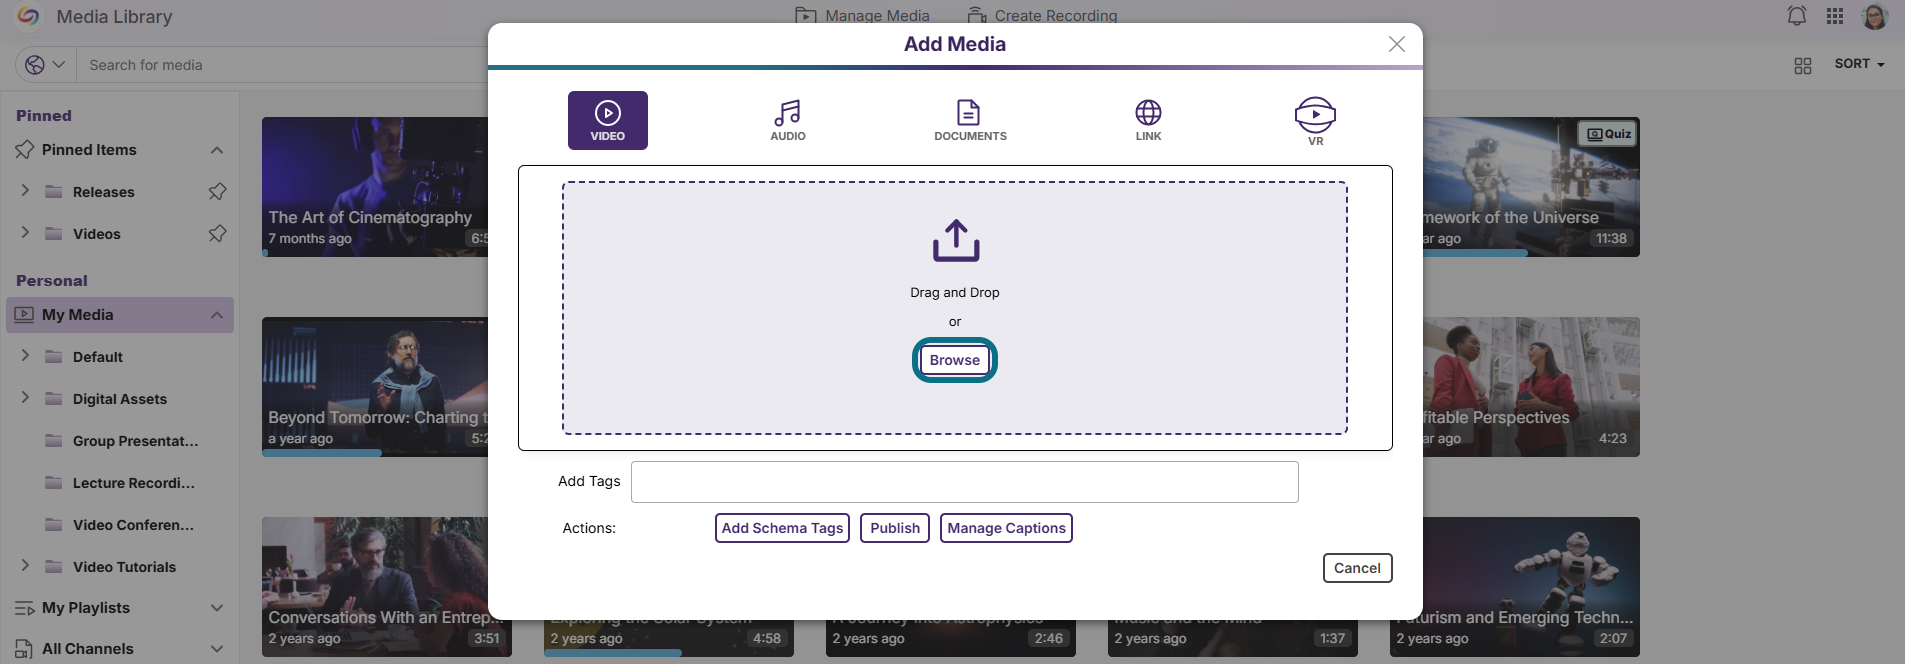Collapse the Pinned Items section
The image size is (1905, 664).
[x=217, y=150]
